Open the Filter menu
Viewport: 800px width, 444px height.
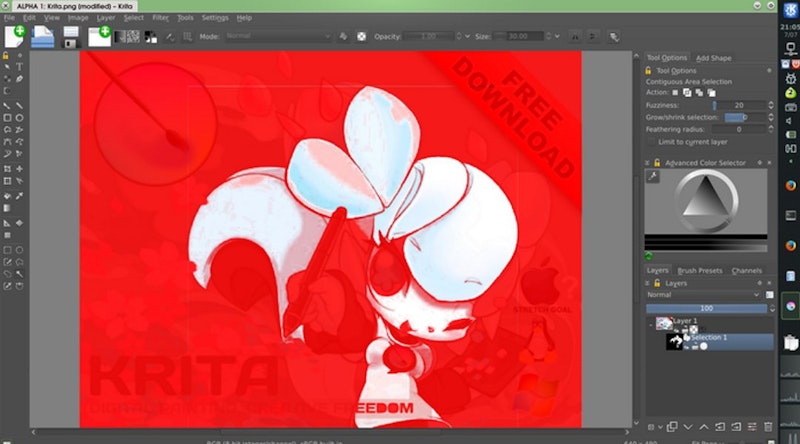coord(161,17)
